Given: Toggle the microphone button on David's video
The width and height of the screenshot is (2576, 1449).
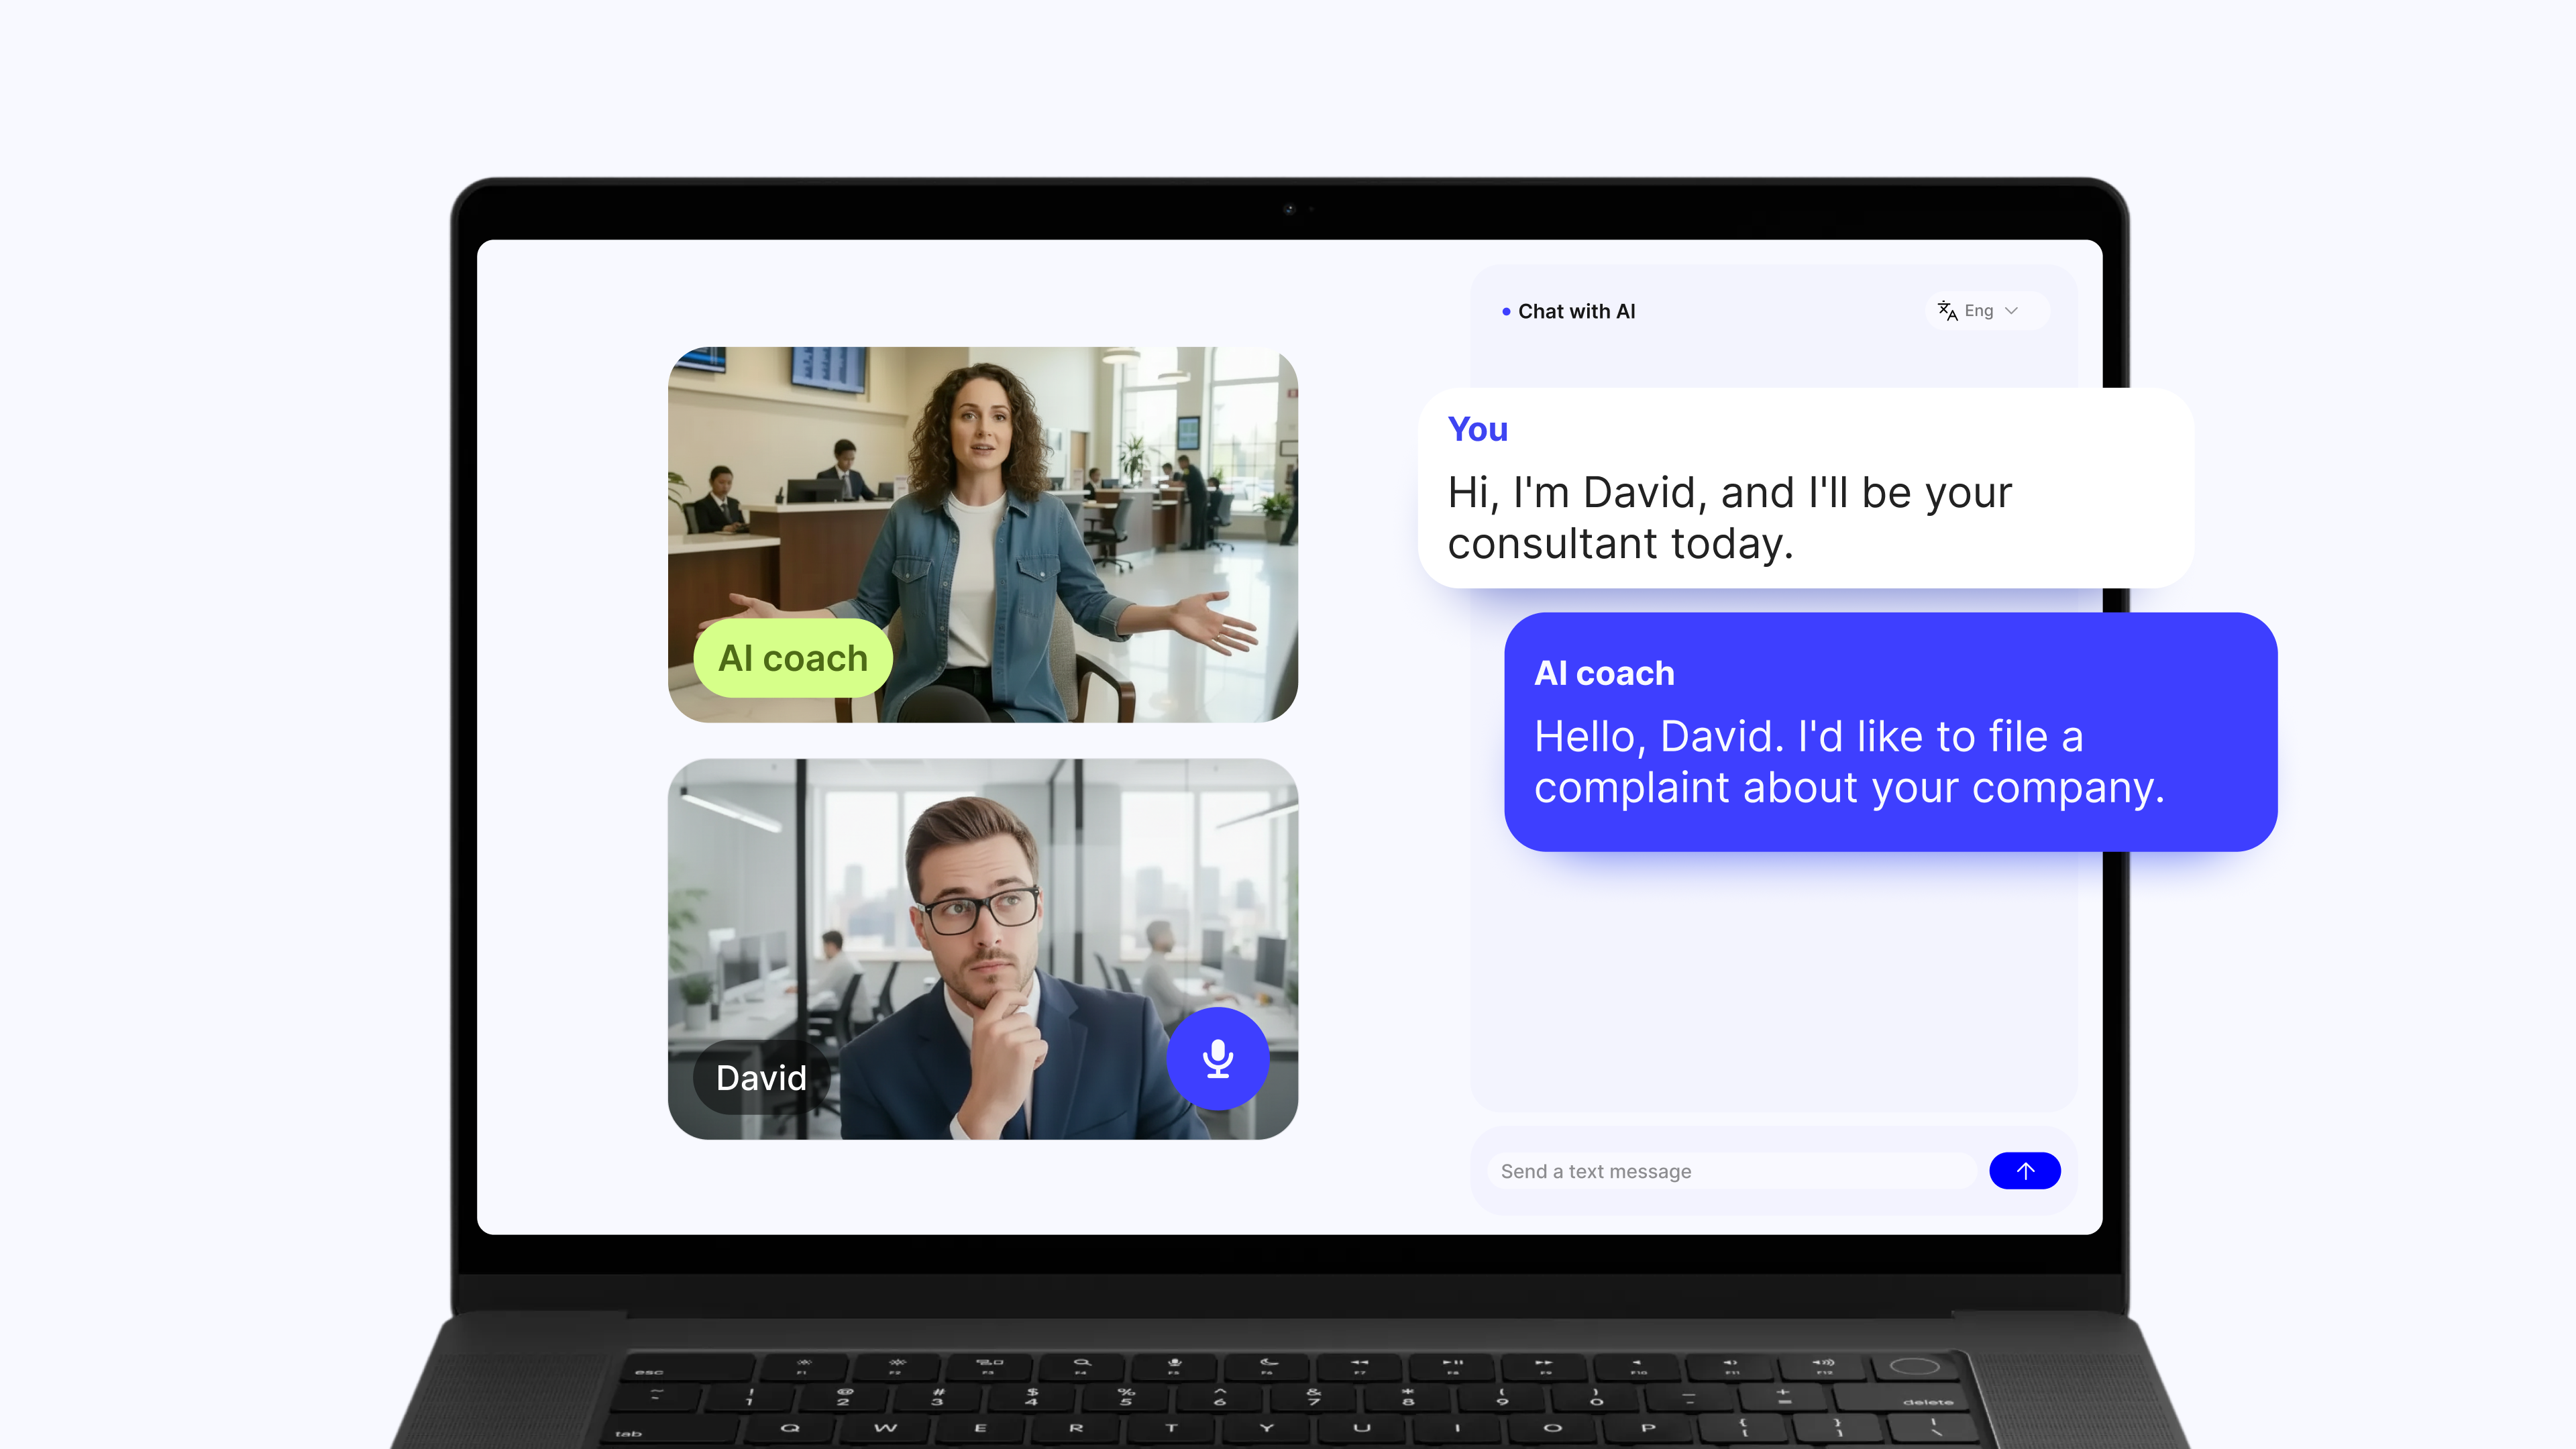Looking at the screenshot, I should [x=1217, y=1058].
